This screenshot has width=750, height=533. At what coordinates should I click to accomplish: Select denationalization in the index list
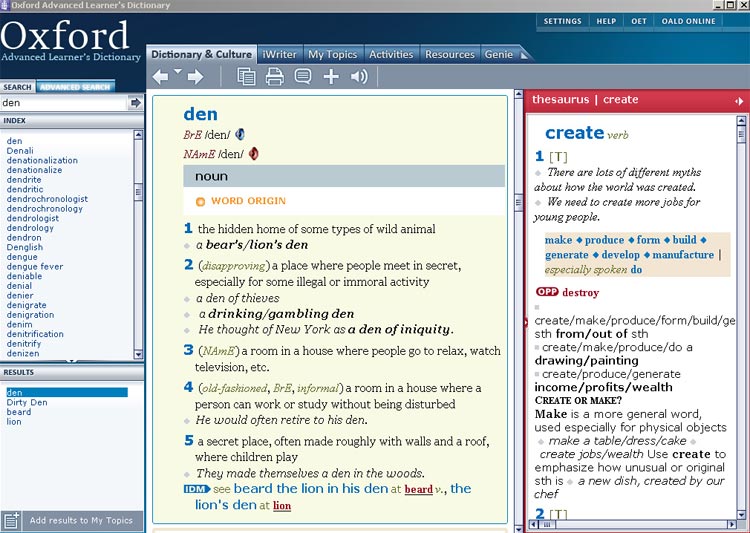42,160
